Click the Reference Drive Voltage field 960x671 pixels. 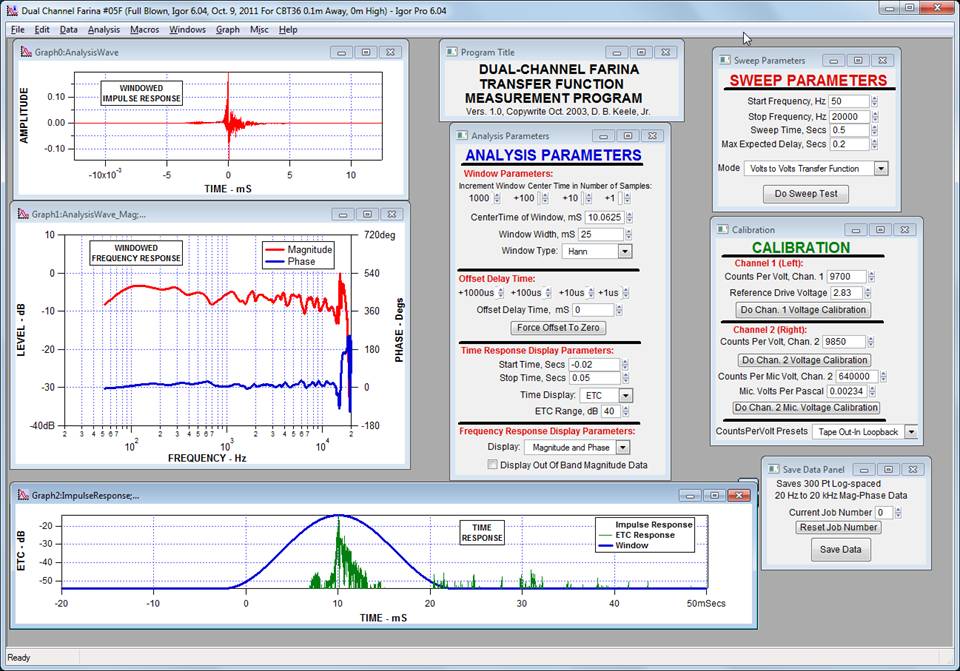tap(846, 293)
